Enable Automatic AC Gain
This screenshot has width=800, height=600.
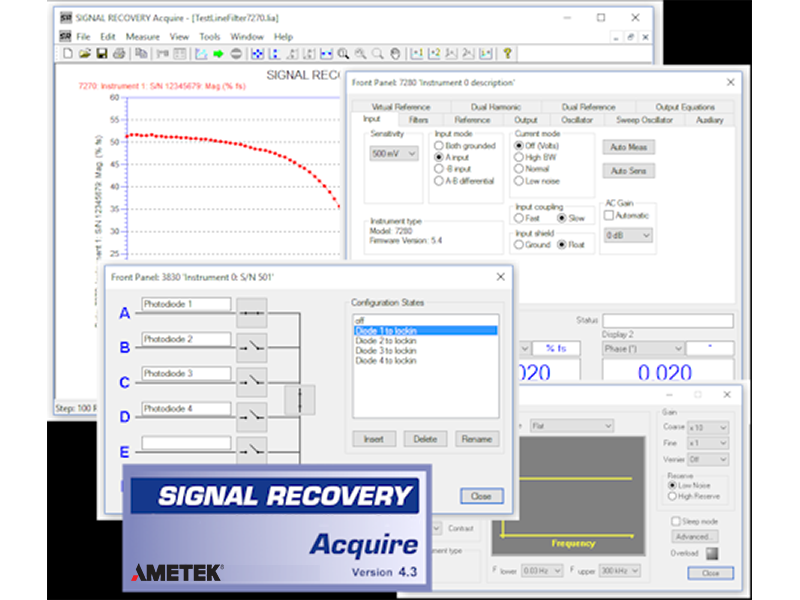point(610,213)
